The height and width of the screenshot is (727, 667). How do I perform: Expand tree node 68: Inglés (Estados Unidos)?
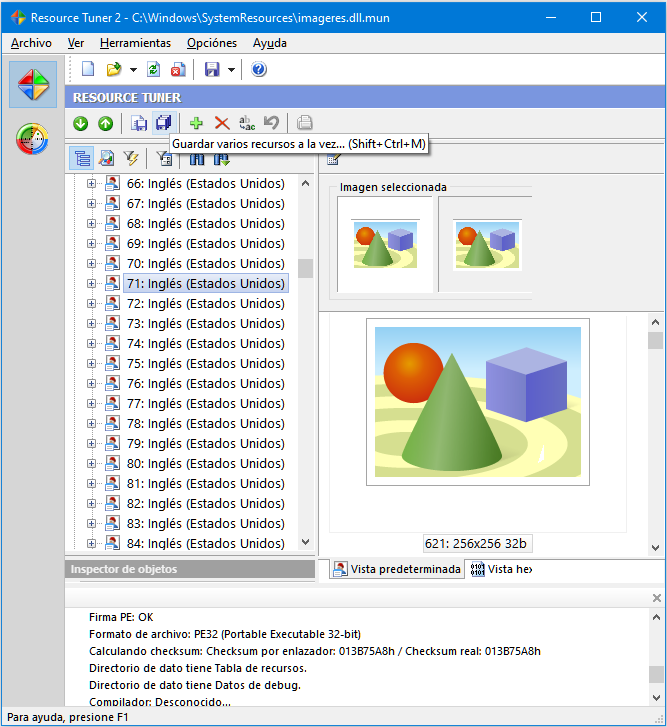click(x=91, y=223)
